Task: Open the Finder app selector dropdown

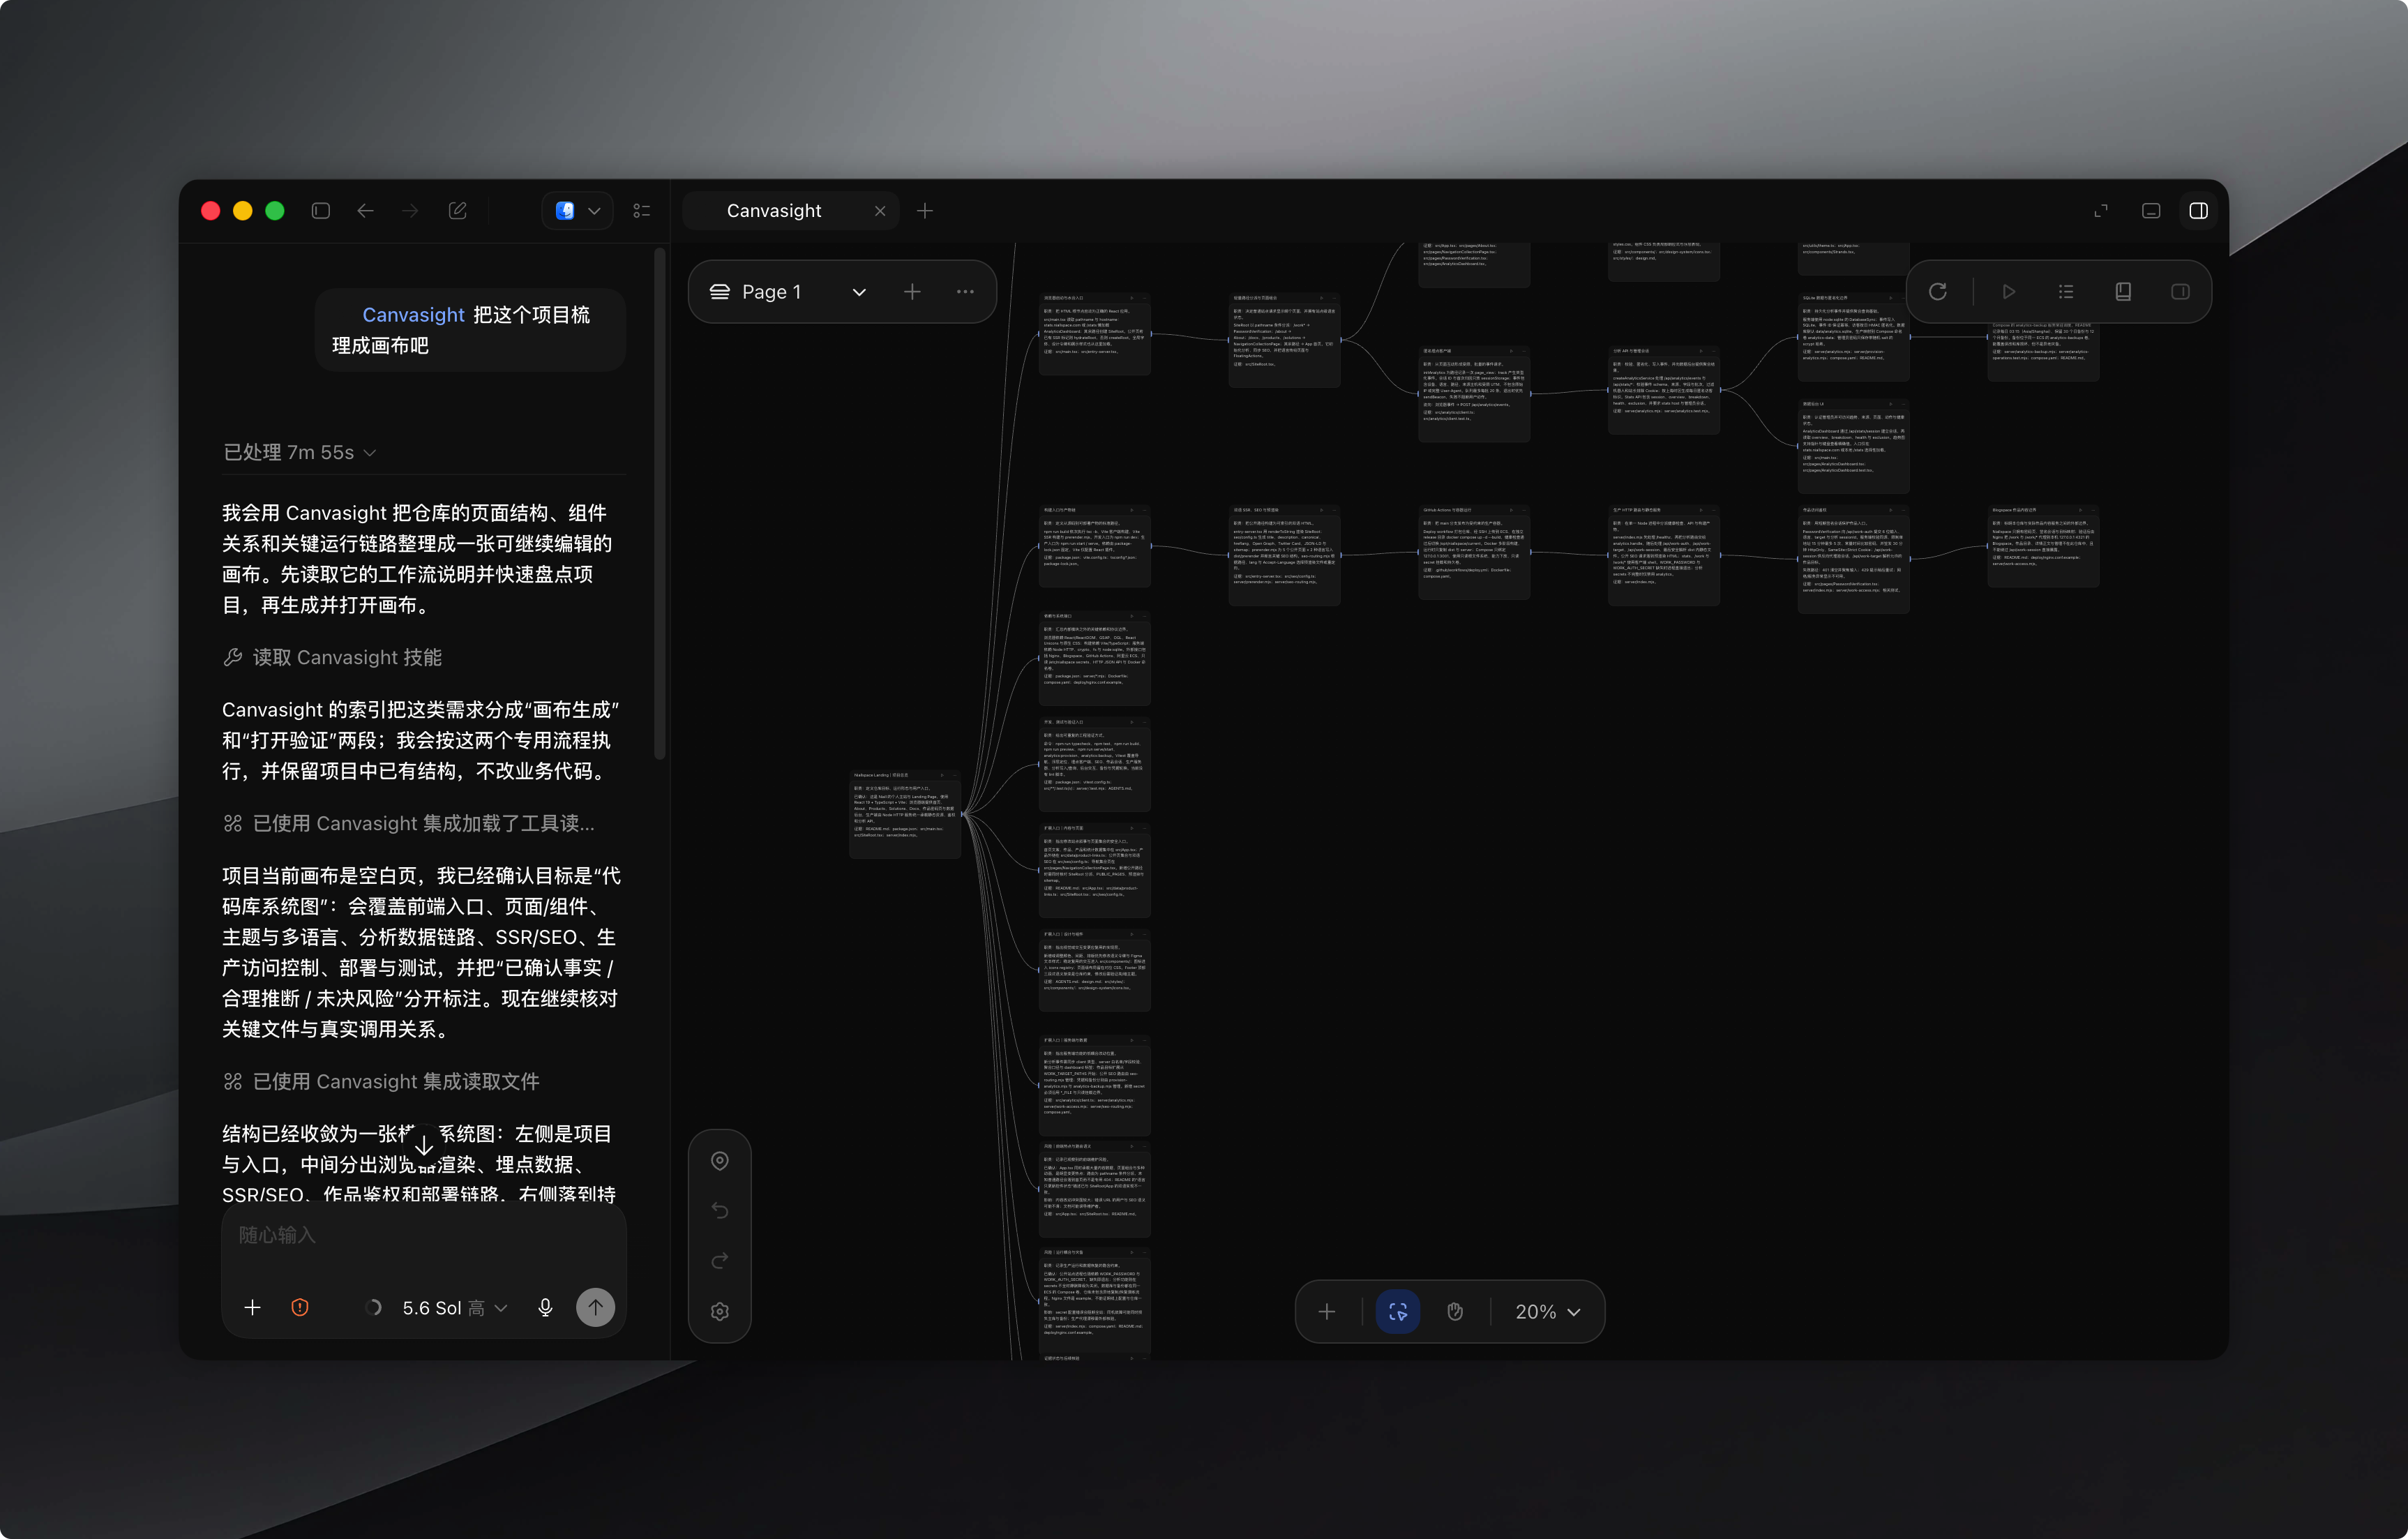Action: [578, 211]
